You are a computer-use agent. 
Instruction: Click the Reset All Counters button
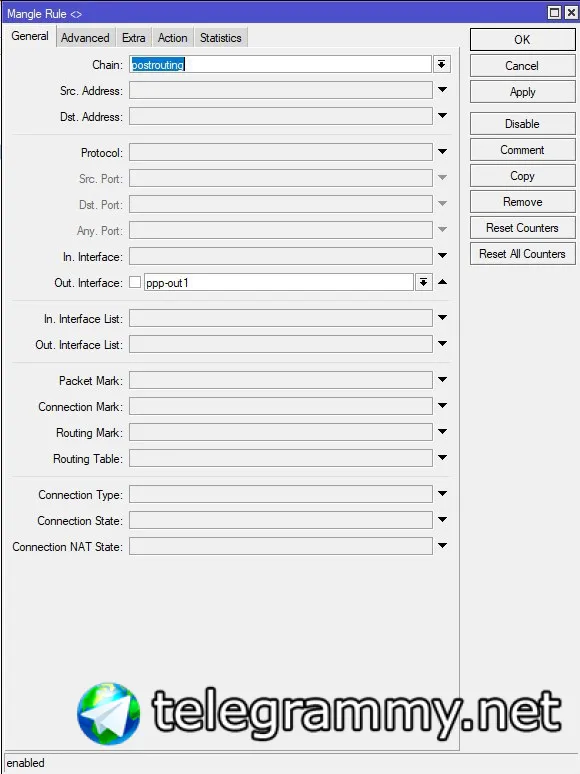tap(522, 254)
